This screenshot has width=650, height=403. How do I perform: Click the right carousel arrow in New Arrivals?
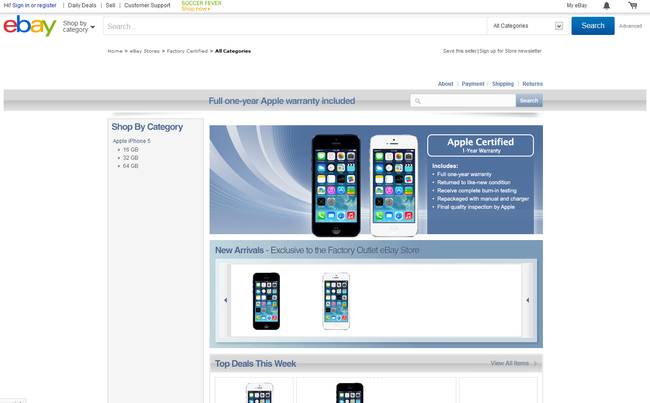527,300
